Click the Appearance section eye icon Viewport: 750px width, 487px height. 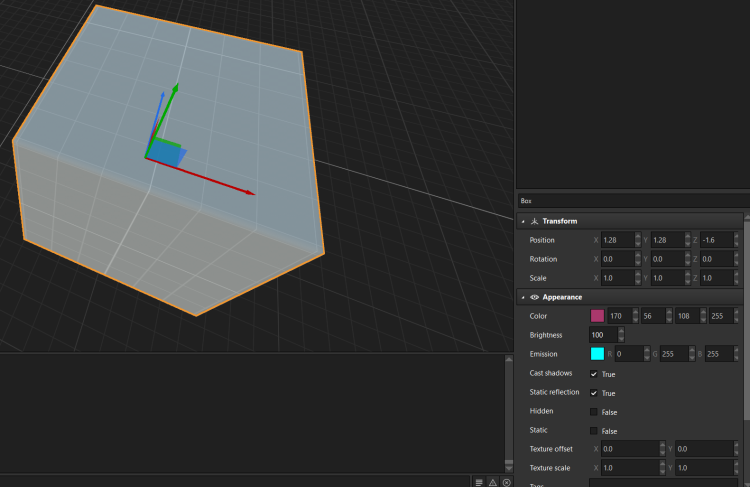[x=535, y=297]
